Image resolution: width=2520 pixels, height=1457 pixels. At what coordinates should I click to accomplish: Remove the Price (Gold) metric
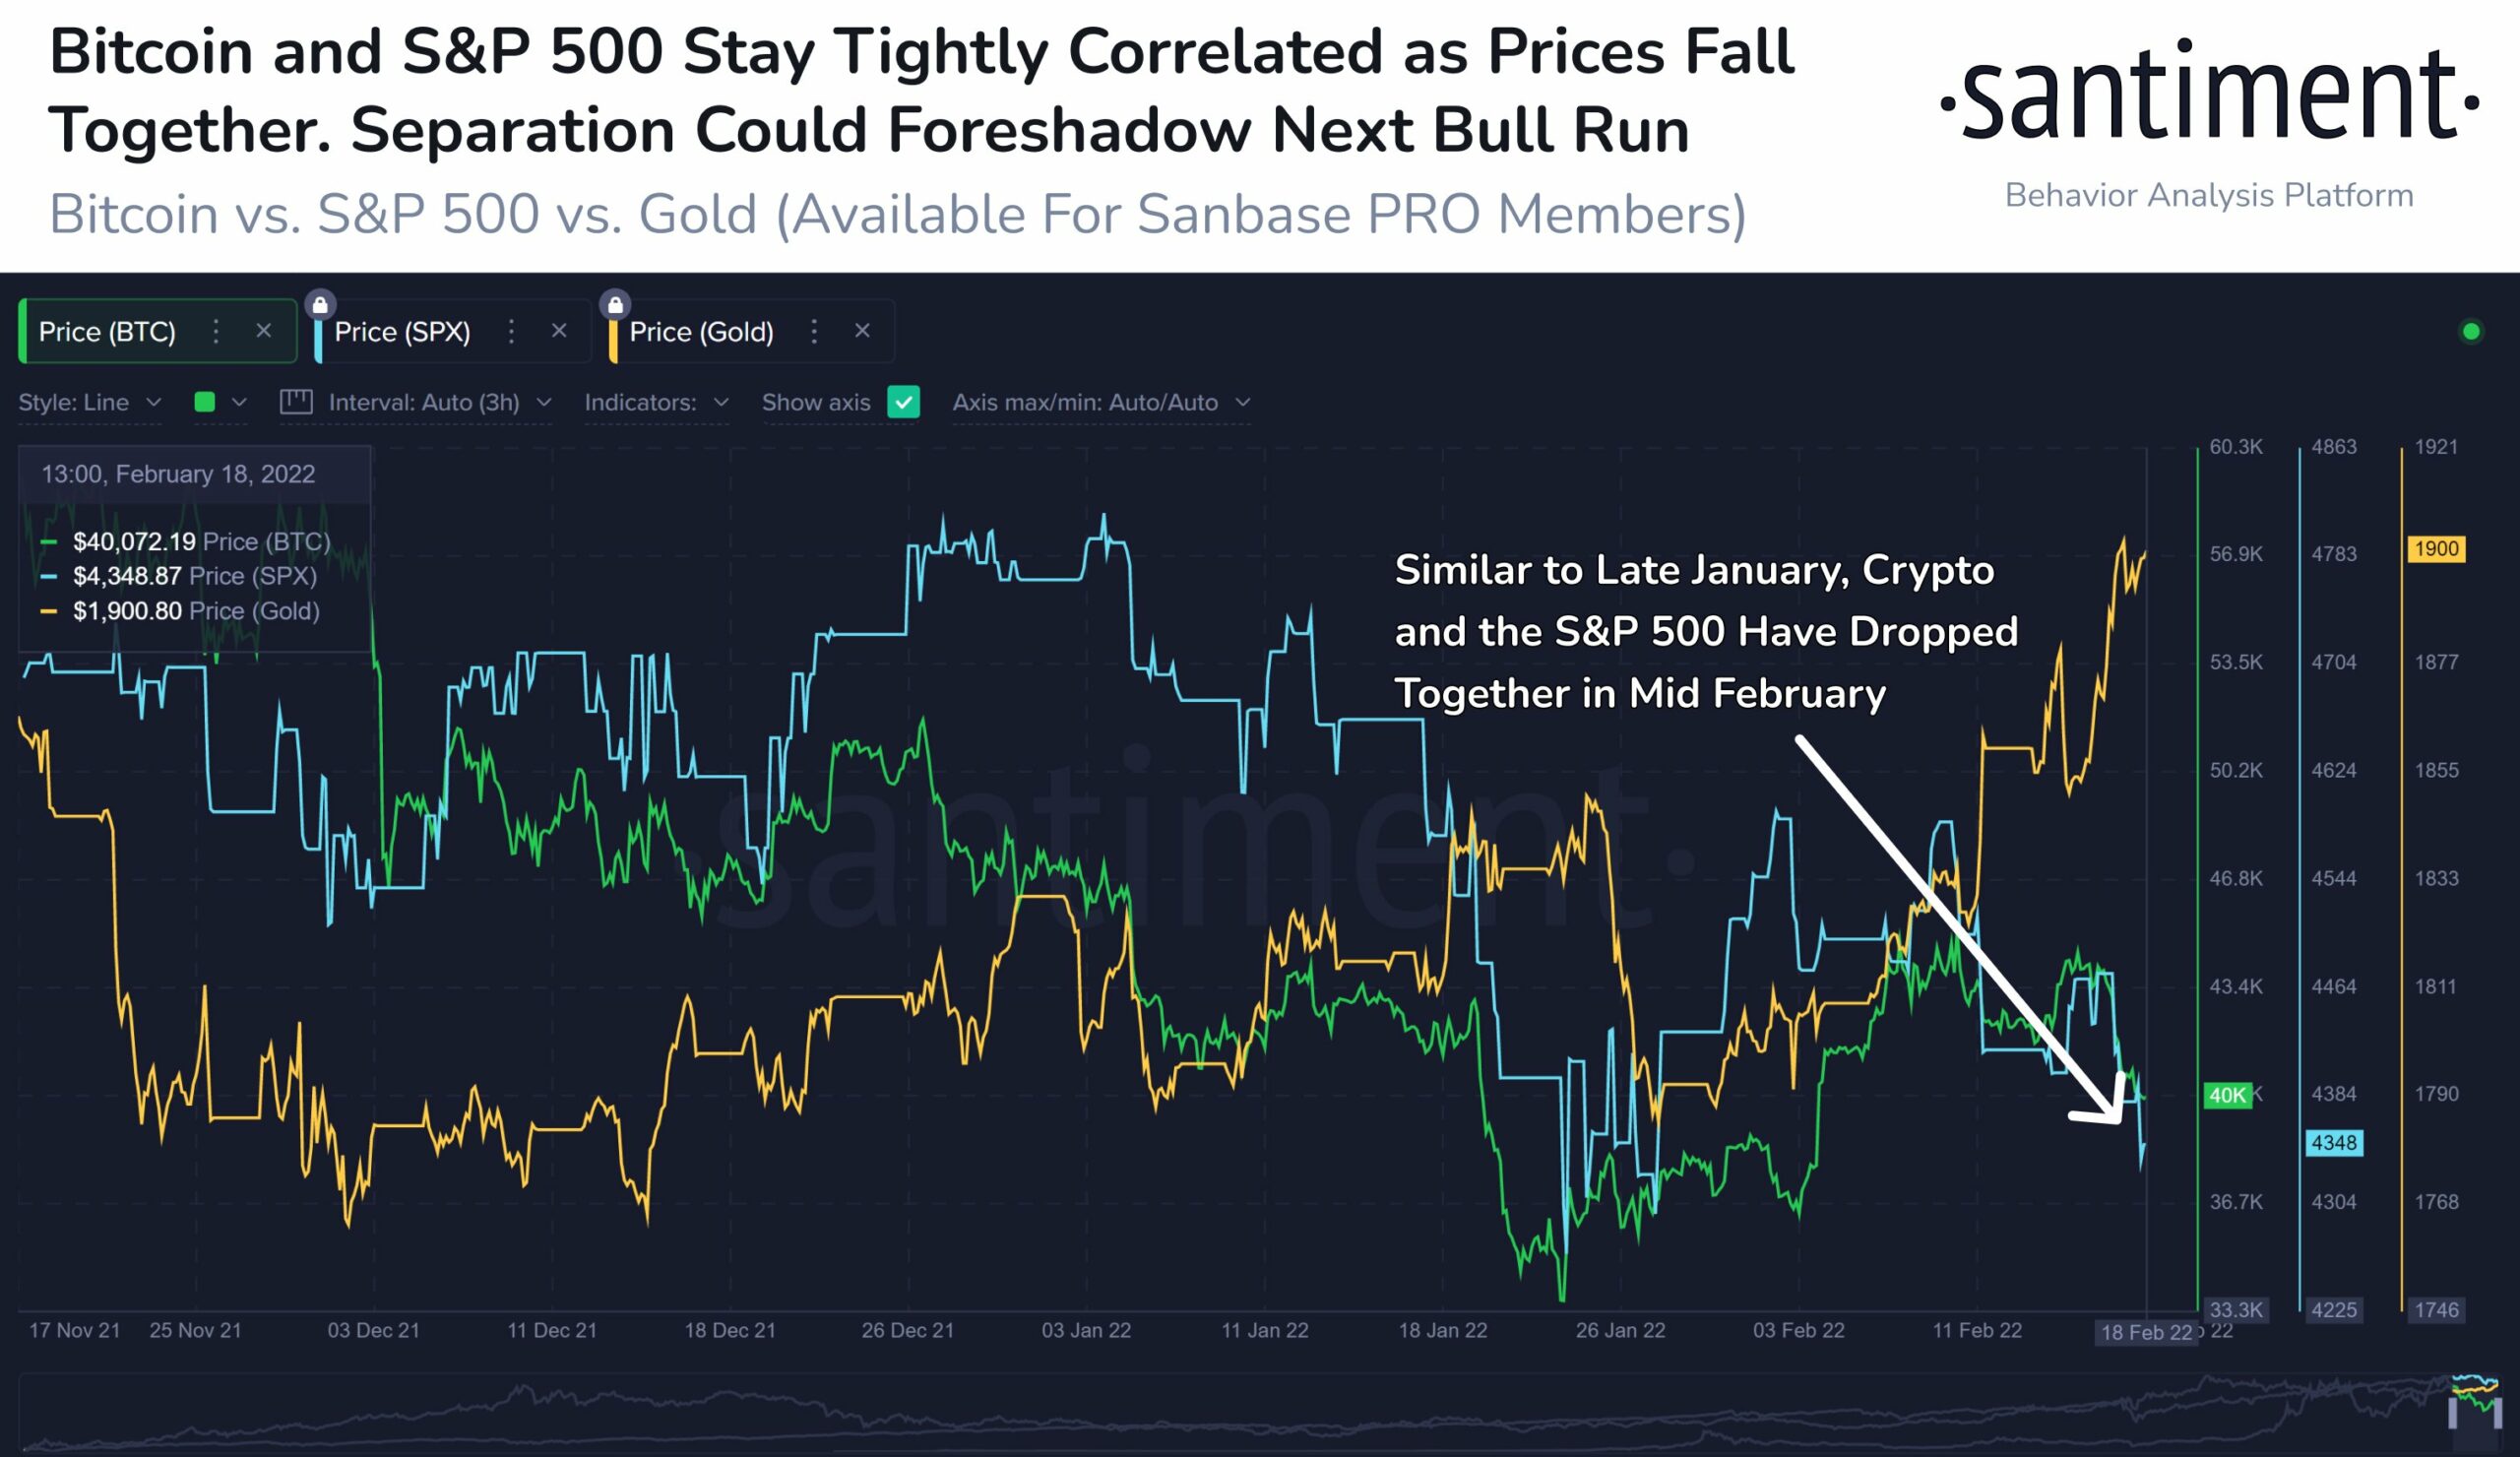[x=862, y=331]
